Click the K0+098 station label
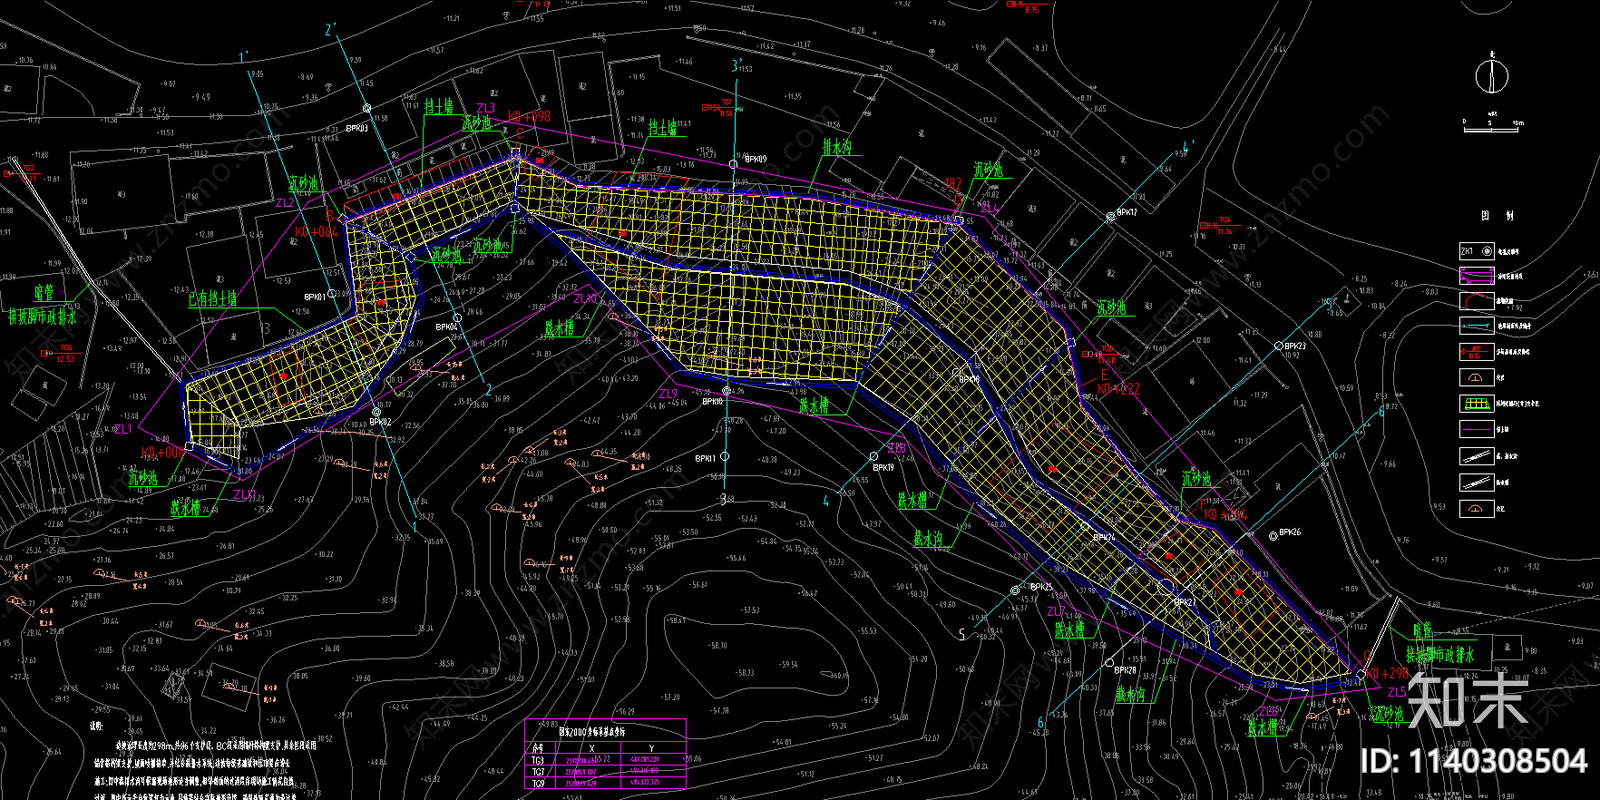Viewport: 1600px width, 800px height. pos(529,118)
